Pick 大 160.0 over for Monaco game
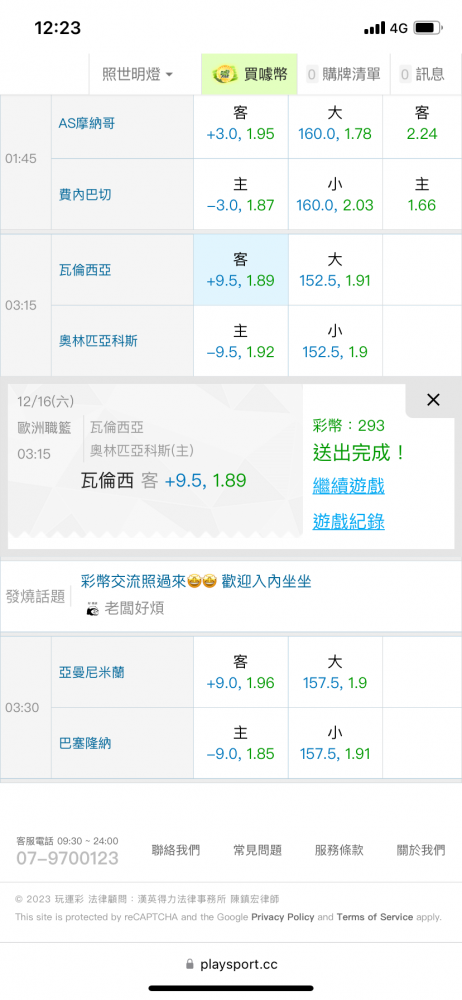Viewport: 462px width, 1000px height. pyautogui.click(x=335, y=124)
